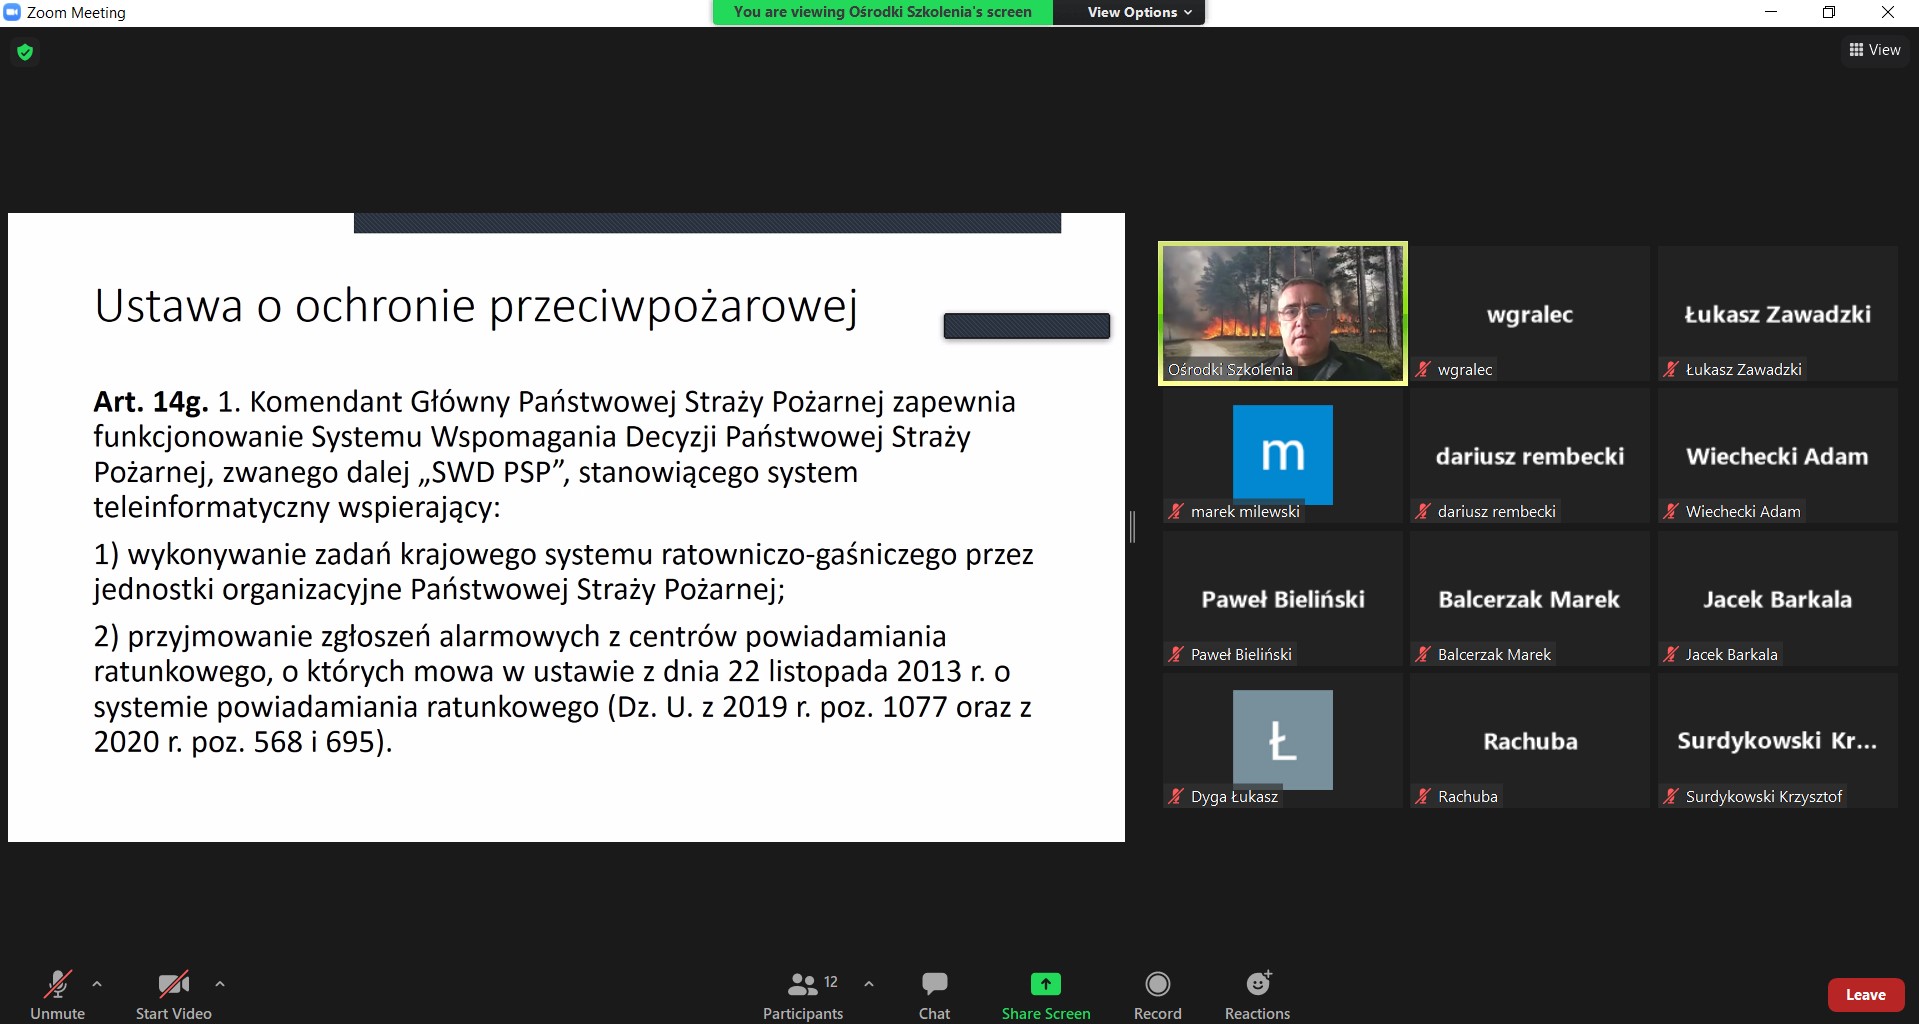Image resolution: width=1919 pixels, height=1024 pixels.
Task: Unmute the microphone
Action: pyautogui.click(x=57, y=995)
